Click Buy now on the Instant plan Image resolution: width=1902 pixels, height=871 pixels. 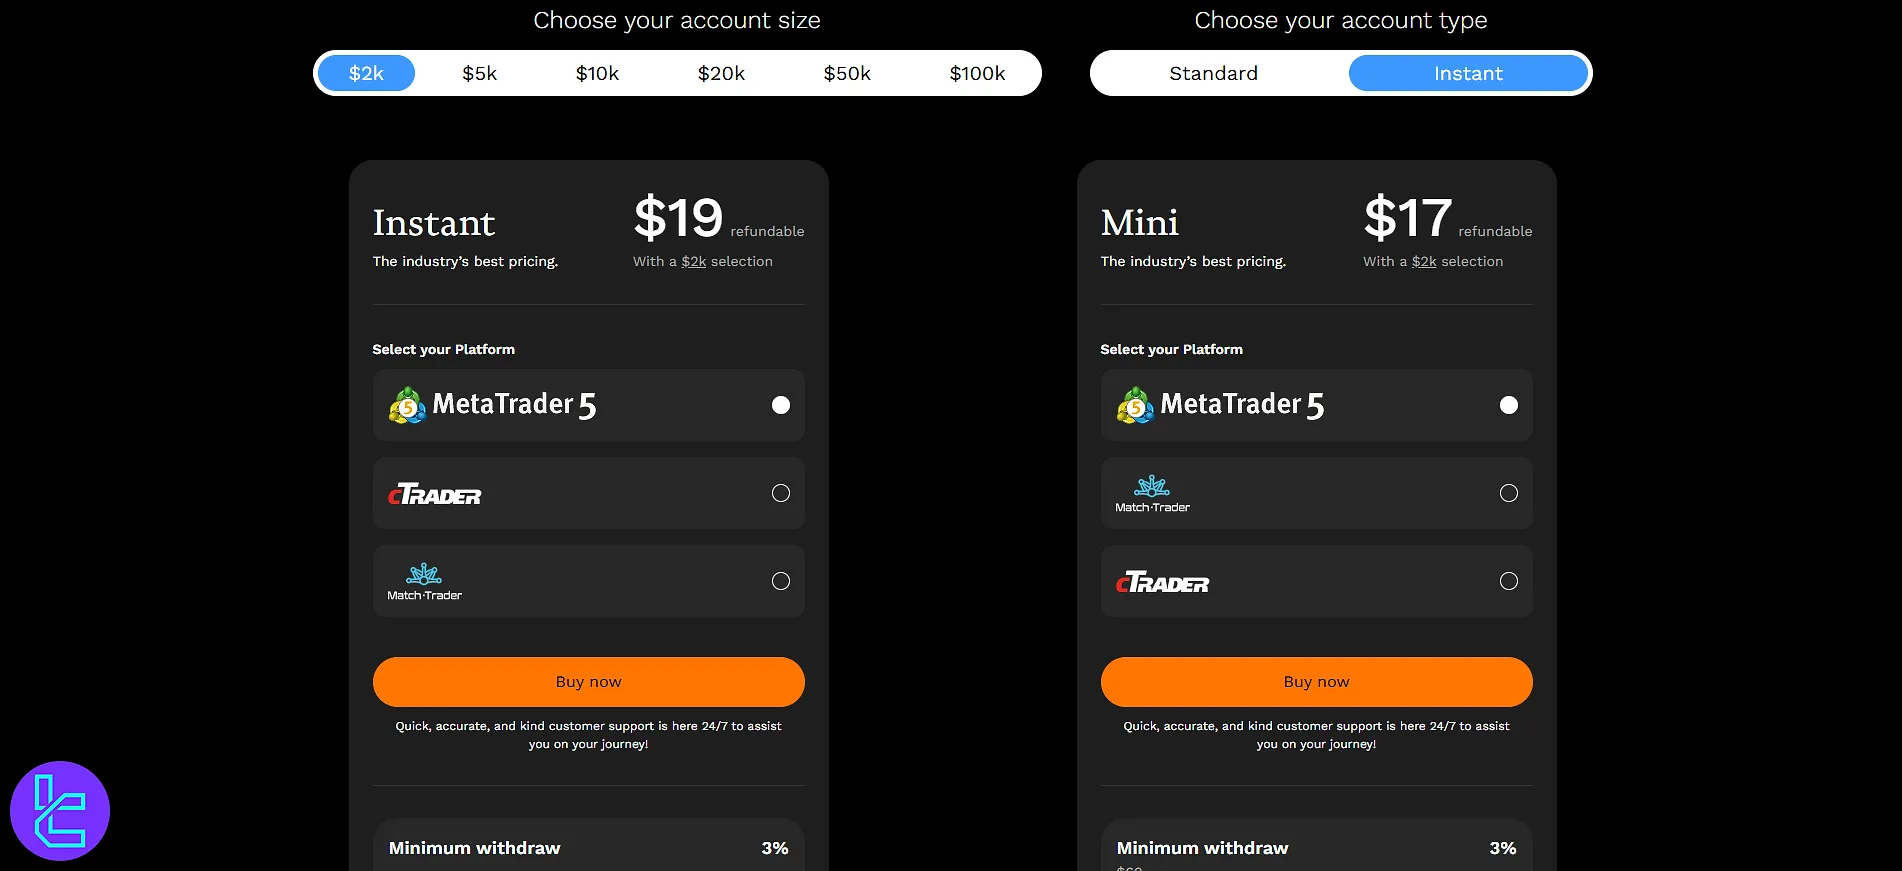coord(588,681)
